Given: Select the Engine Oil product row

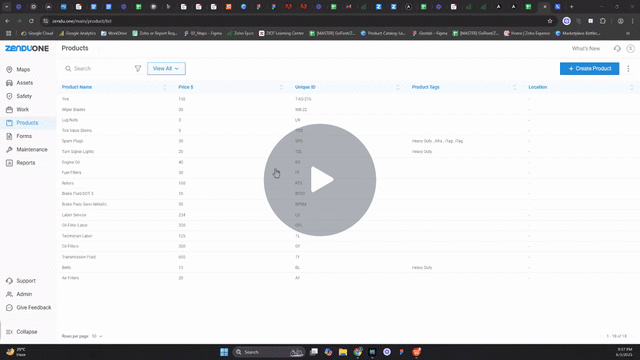Looking at the screenshot, I should coord(349,162).
